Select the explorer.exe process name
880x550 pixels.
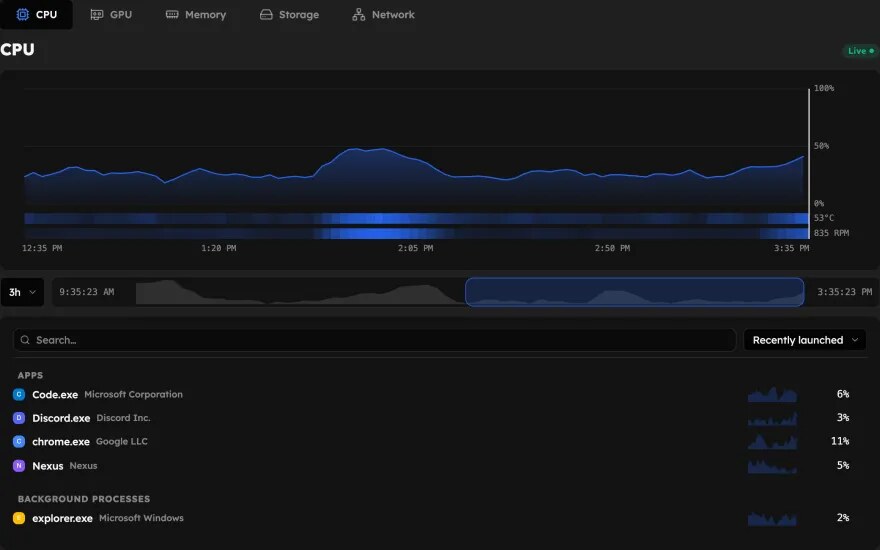click(62, 519)
